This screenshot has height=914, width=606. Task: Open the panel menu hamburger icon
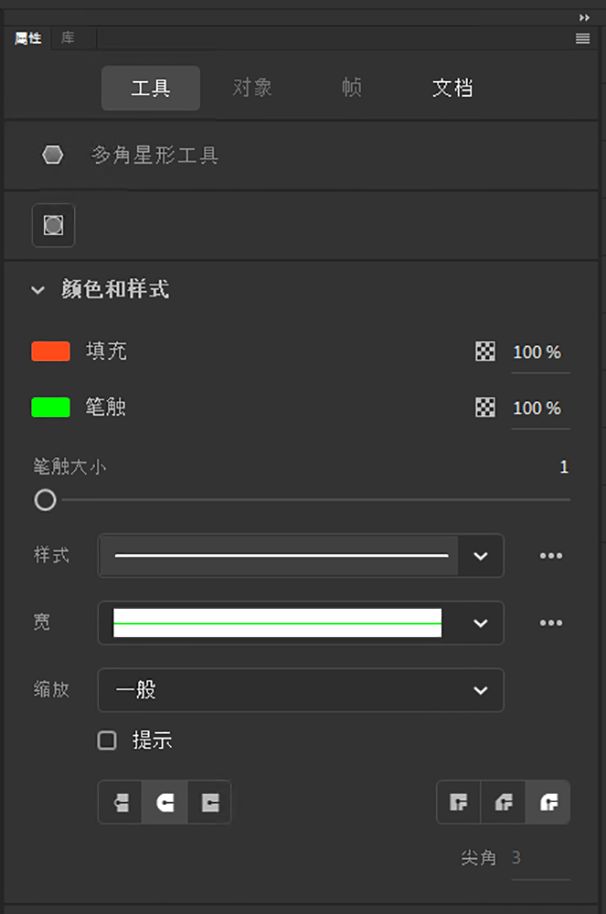click(x=582, y=38)
